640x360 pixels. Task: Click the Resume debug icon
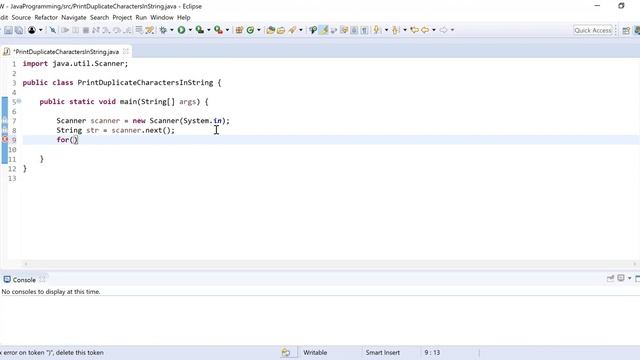[65, 30]
